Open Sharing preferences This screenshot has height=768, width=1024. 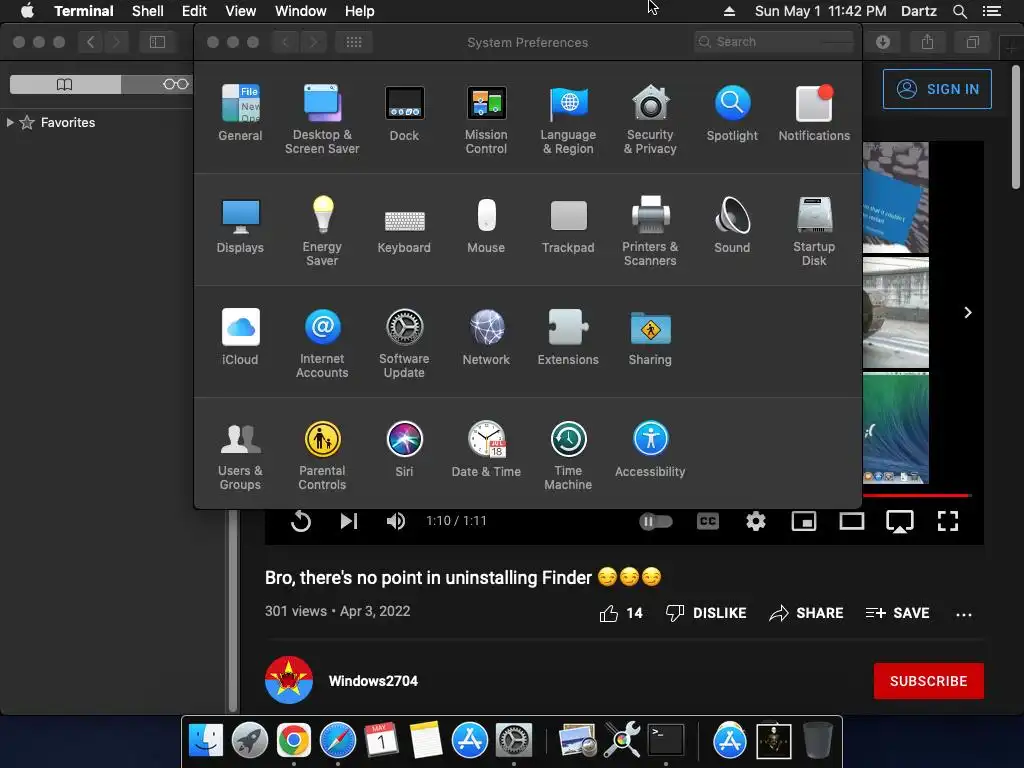pyautogui.click(x=650, y=337)
